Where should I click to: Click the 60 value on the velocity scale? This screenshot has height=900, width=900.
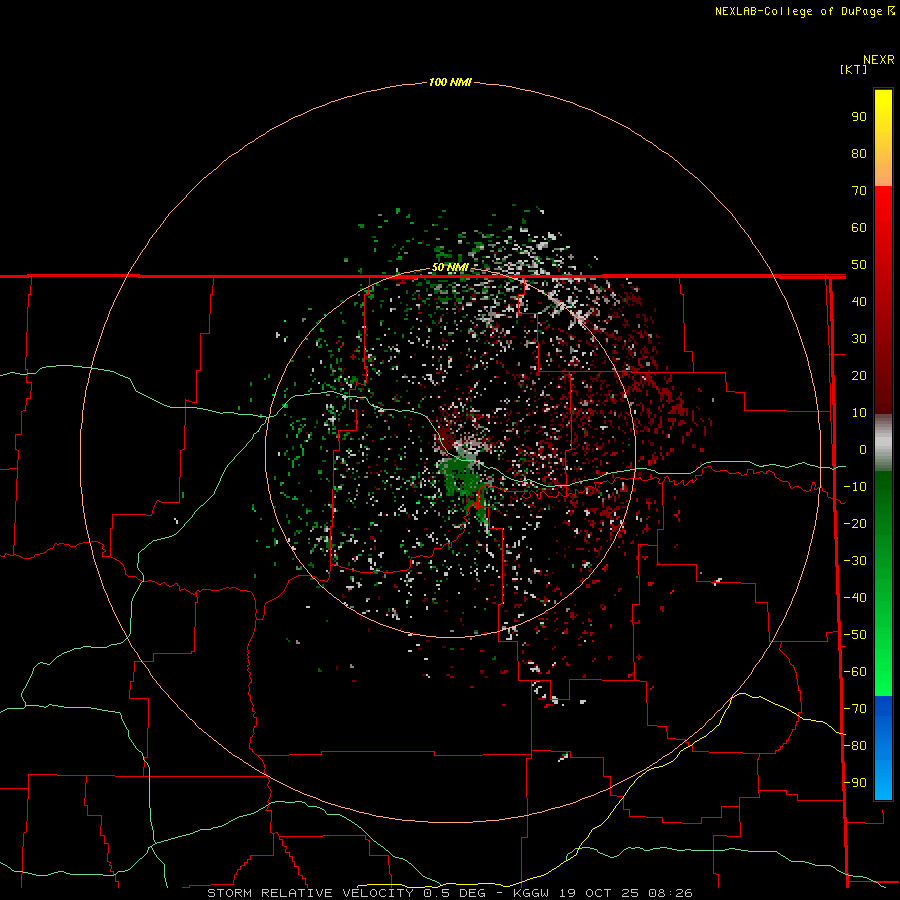point(859,227)
